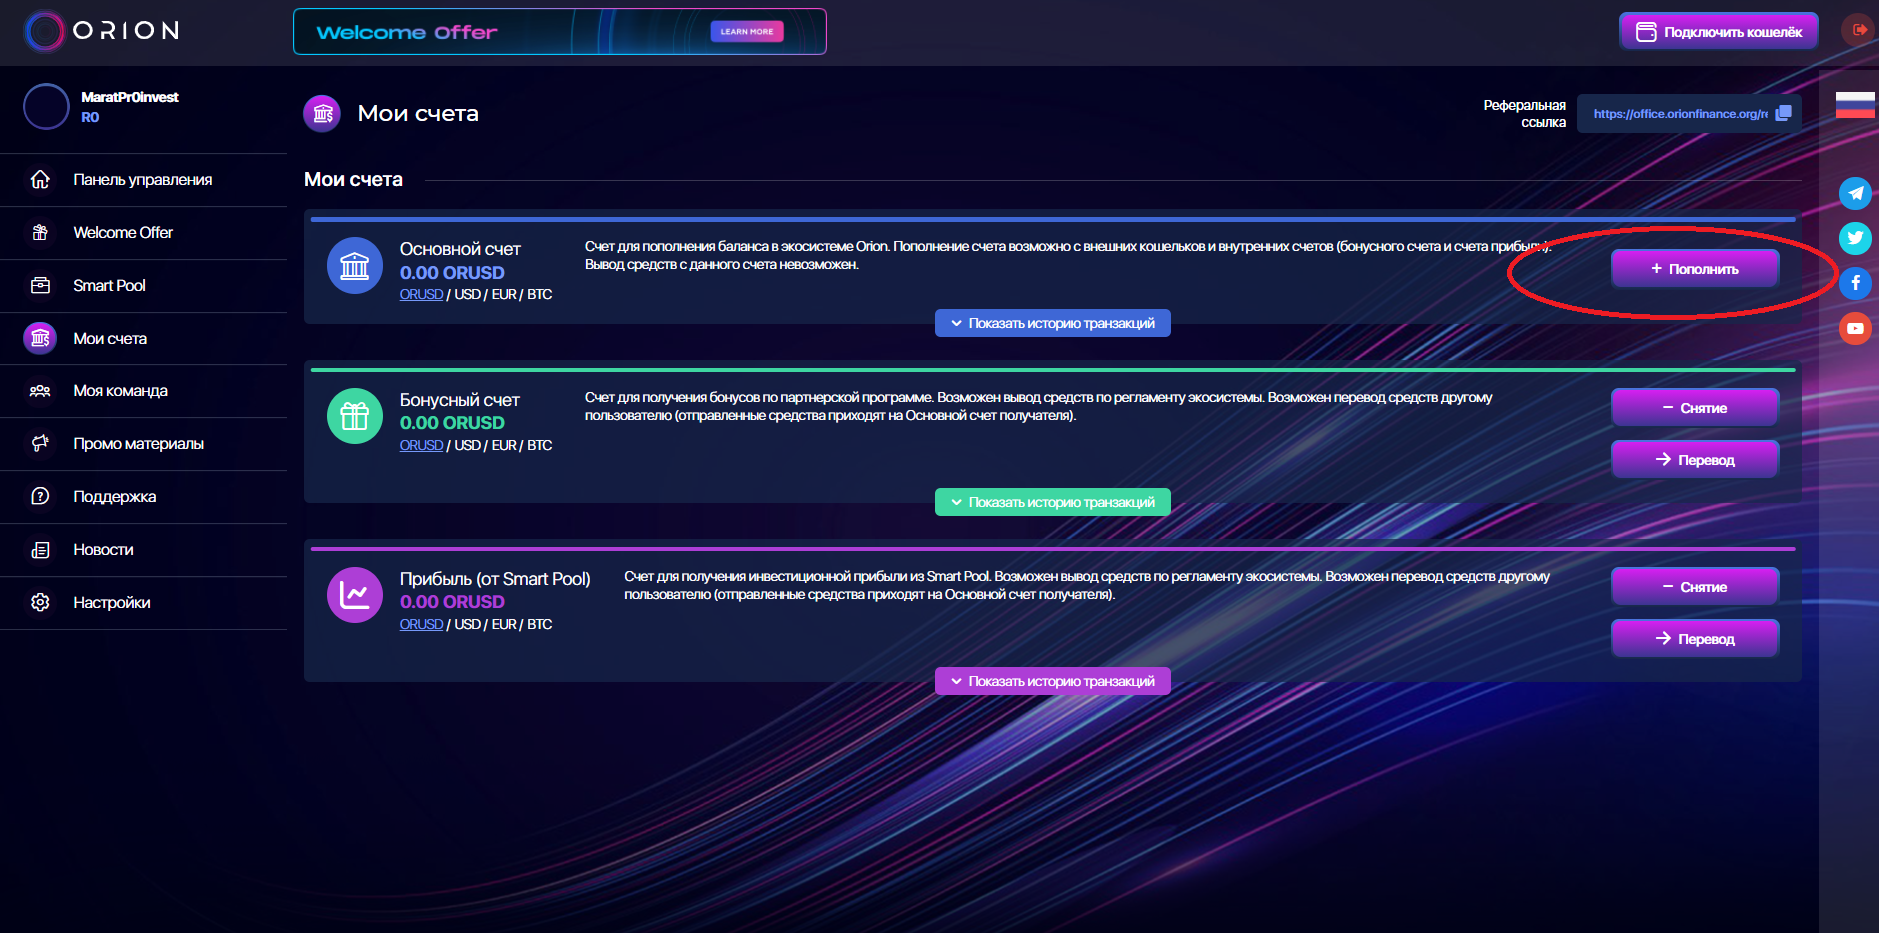Click the team people icon beside Моя команда
Image resolution: width=1879 pixels, height=933 pixels.
[x=40, y=391]
